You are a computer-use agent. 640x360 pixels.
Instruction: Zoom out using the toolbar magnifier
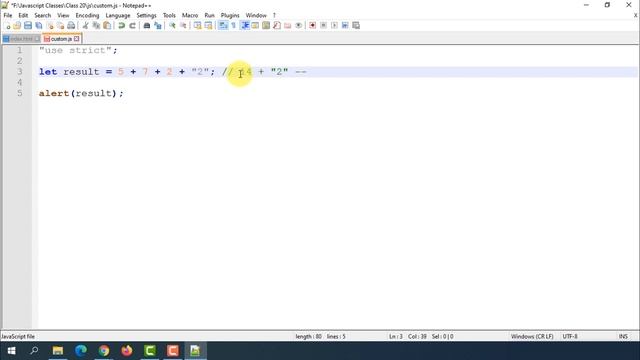click(x=183, y=26)
